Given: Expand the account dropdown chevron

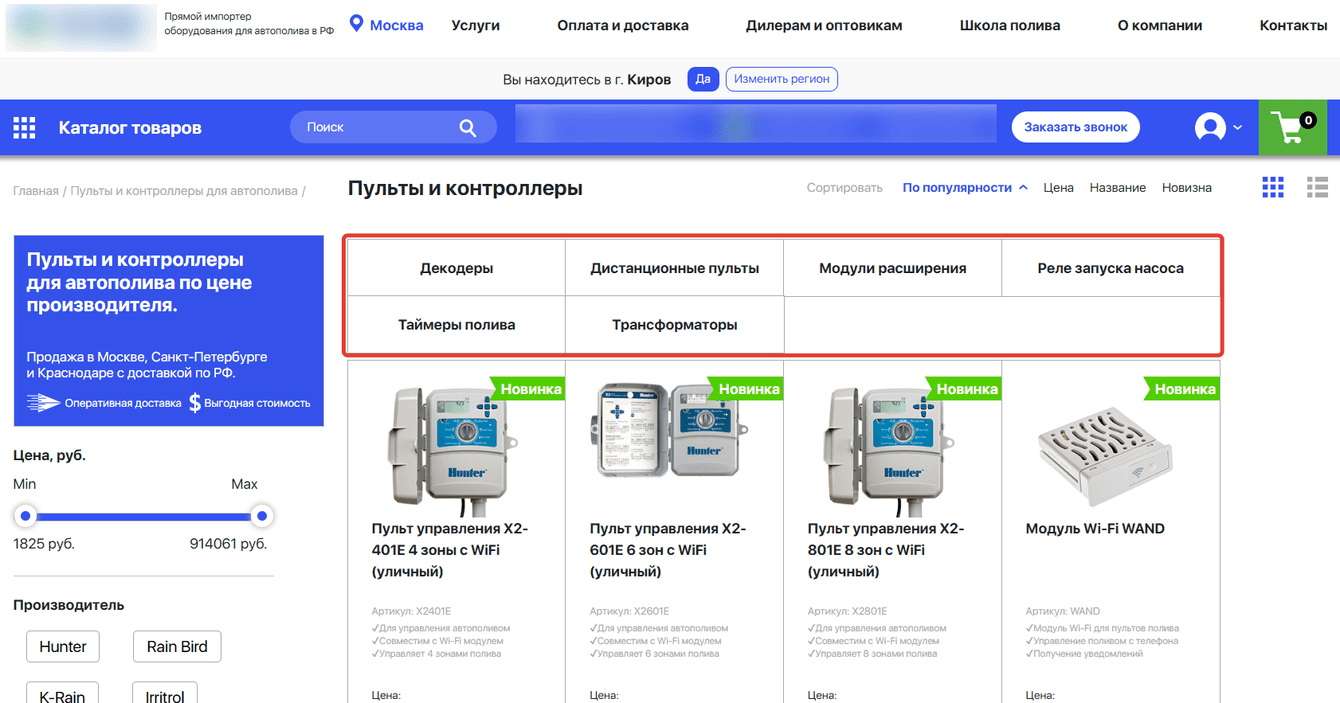Looking at the screenshot, I should pyautogui.click(x=1238, y=128).
